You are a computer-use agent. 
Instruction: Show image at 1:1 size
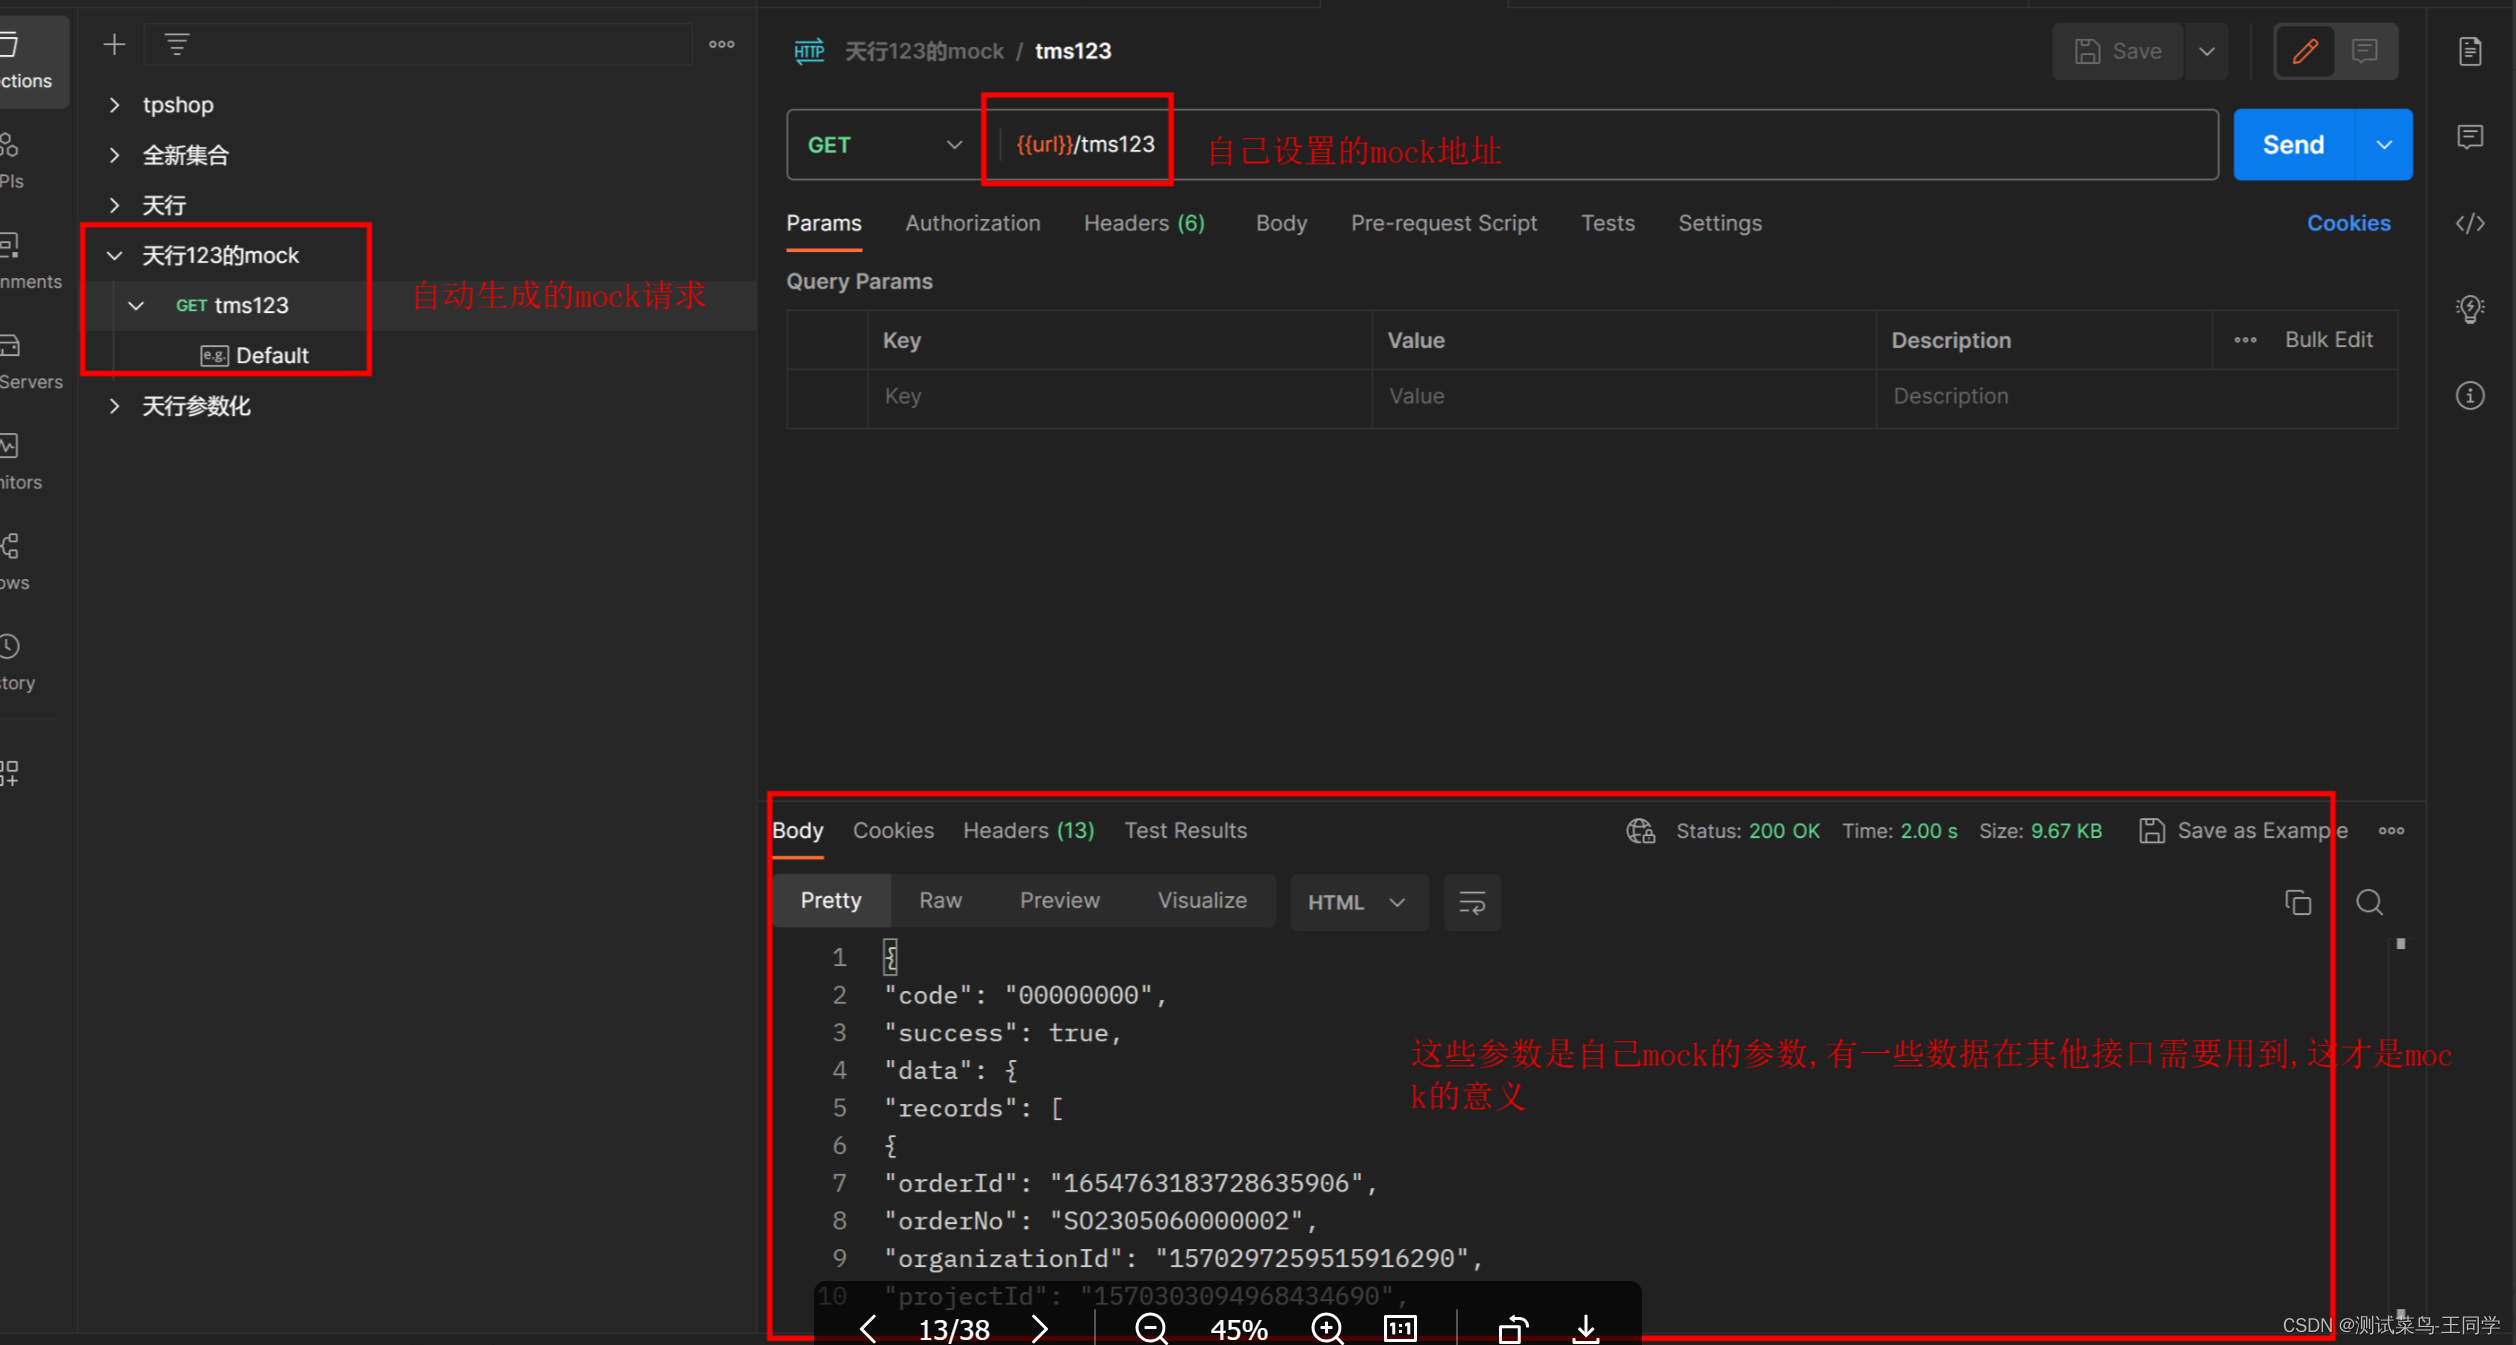point(1400,1329)
